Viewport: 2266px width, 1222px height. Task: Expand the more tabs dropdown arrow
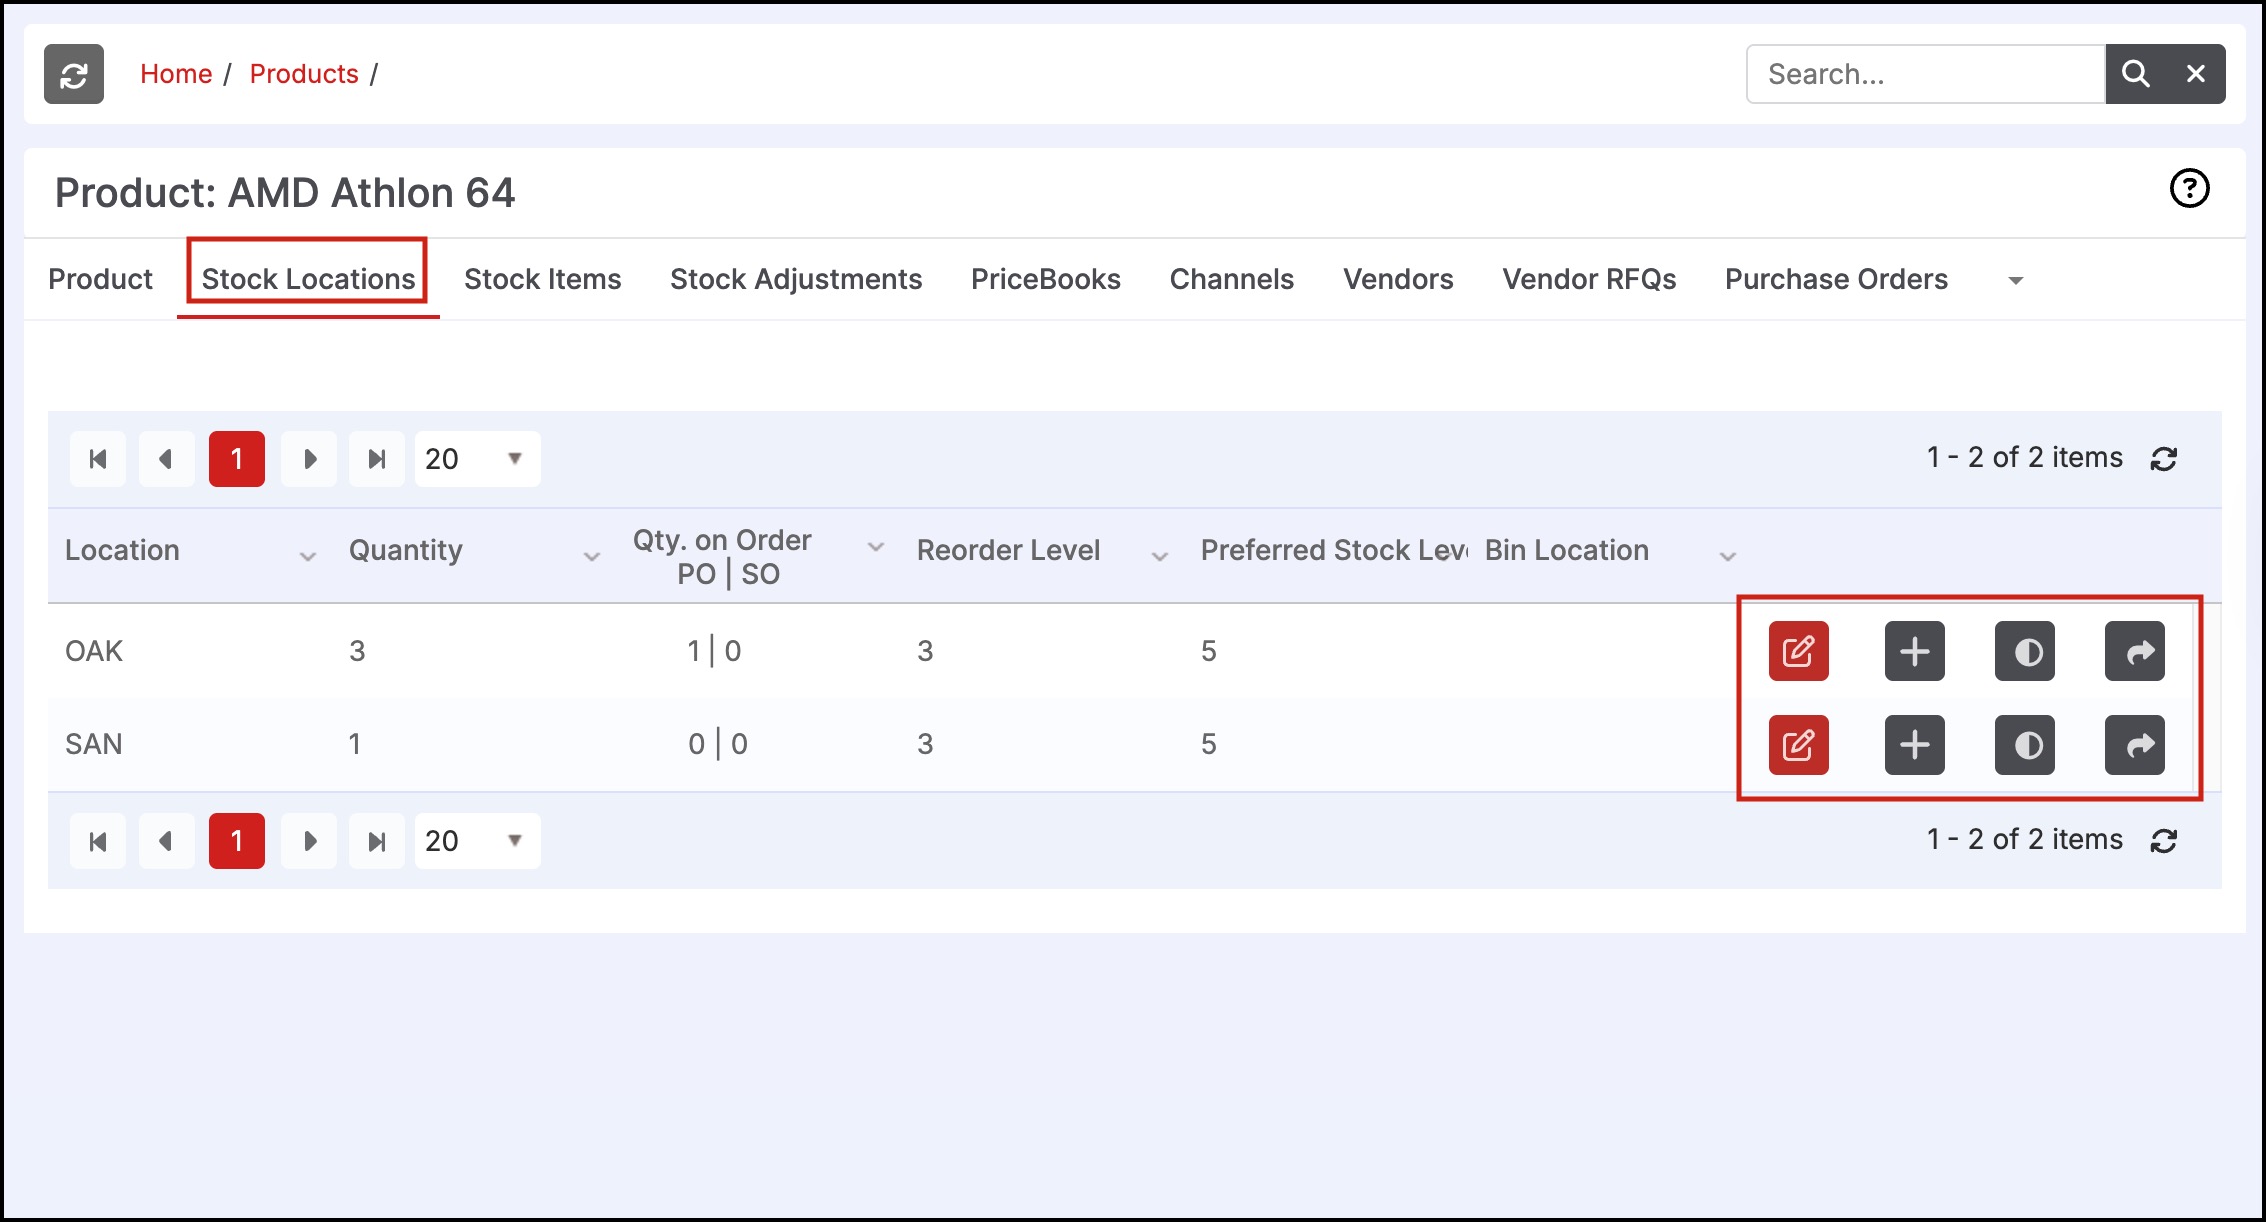[2016, 281]
